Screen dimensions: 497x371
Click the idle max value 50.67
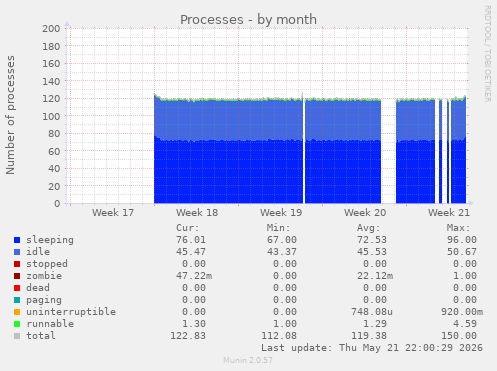[462, 252]
